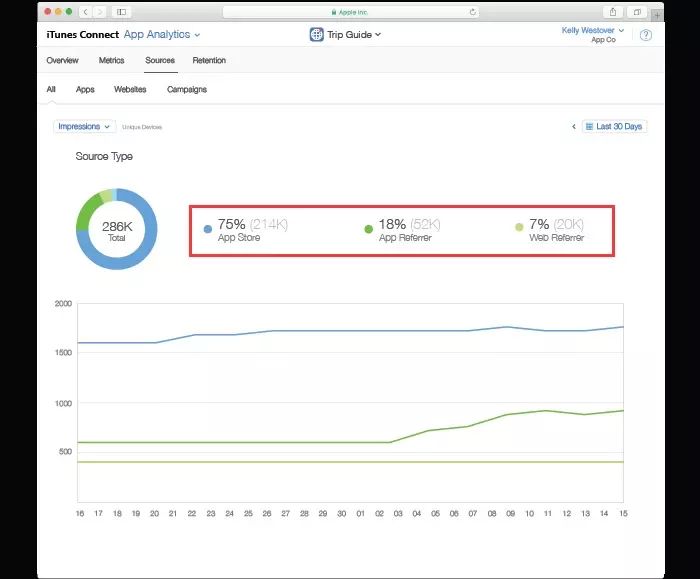Click the App Co company label

tap(604, 40)
